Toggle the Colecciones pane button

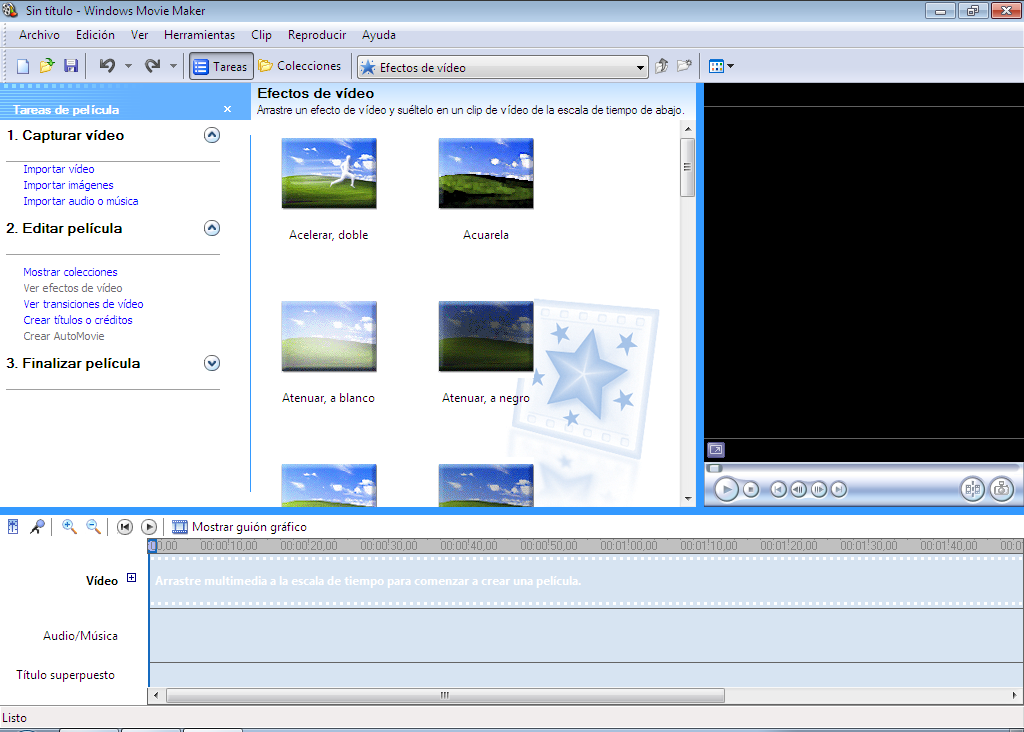pos(300,66)
